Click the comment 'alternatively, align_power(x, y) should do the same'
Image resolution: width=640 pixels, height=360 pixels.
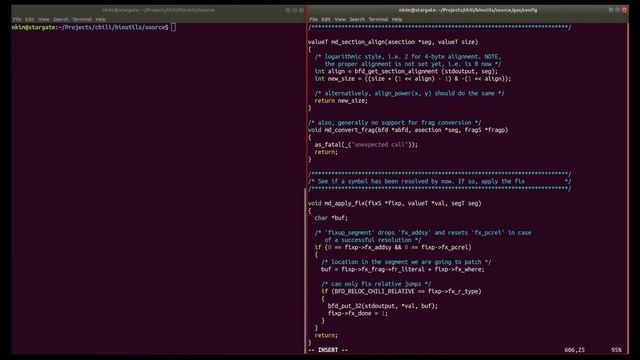pyautogui.click(x=409, y=93)
